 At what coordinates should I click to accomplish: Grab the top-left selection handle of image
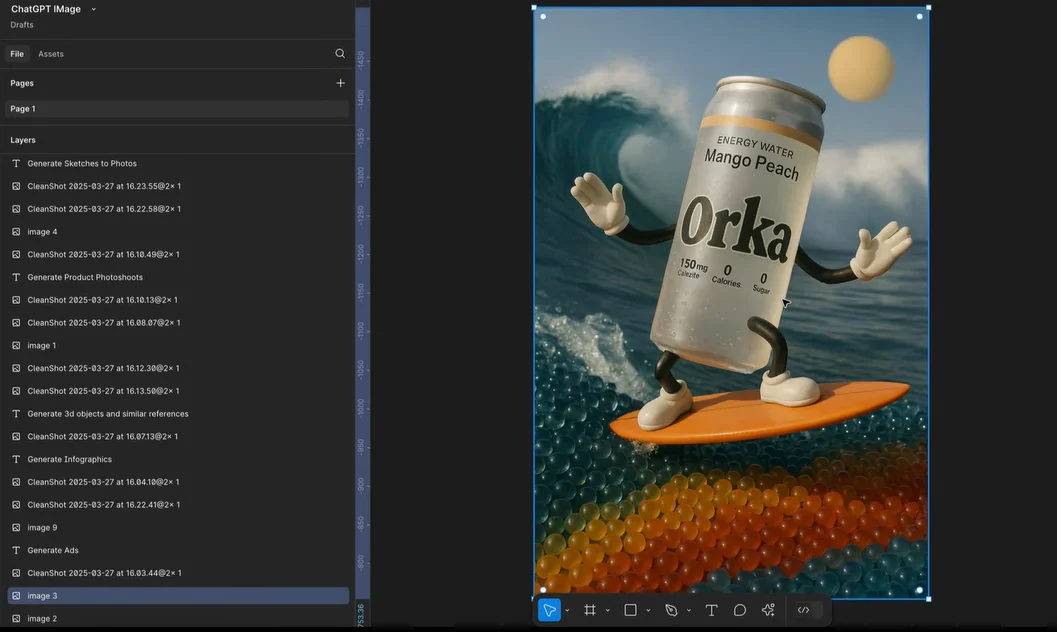click(535, 8)
